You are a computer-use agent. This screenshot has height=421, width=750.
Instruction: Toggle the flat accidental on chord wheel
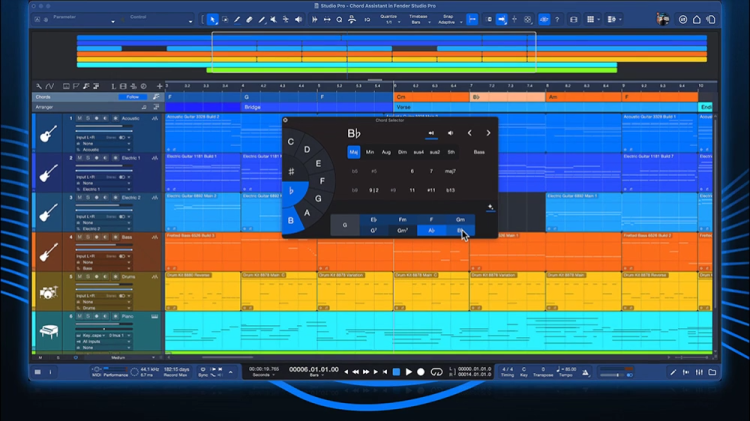pos(291,189)
